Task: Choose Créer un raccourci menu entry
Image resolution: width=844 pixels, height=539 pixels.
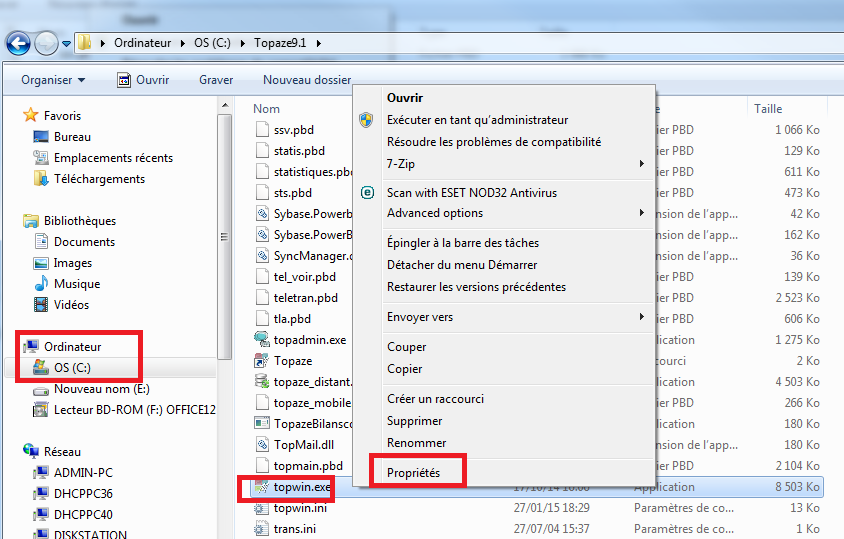Action: 435,399
